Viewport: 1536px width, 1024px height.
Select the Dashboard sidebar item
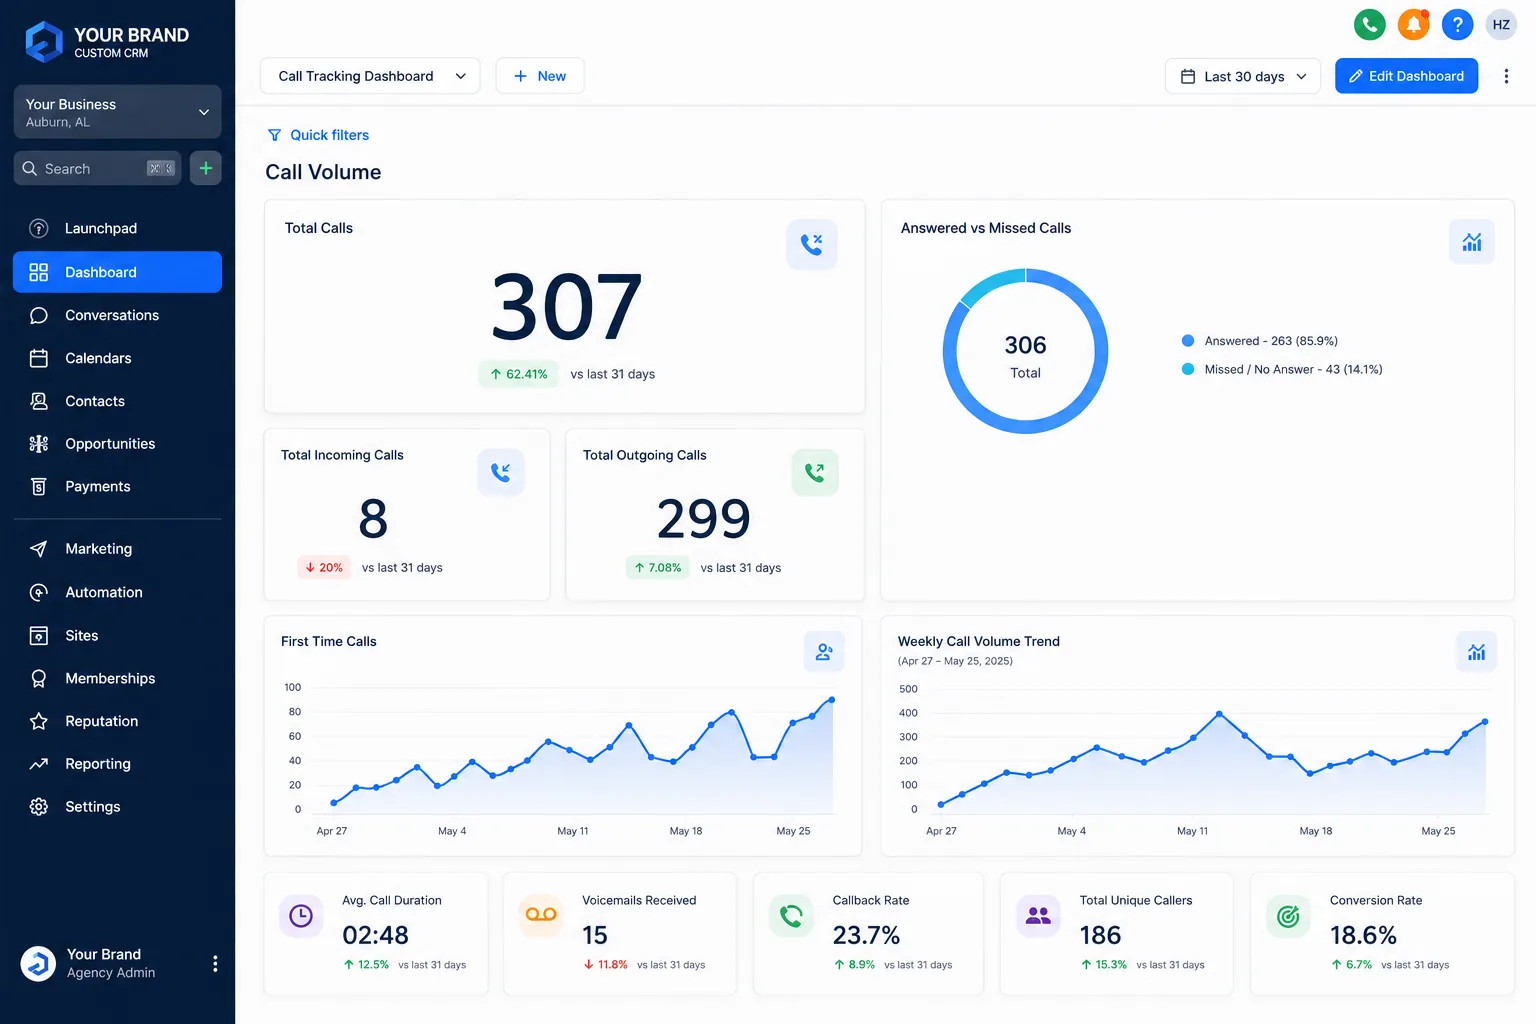[x=117, y=272]
